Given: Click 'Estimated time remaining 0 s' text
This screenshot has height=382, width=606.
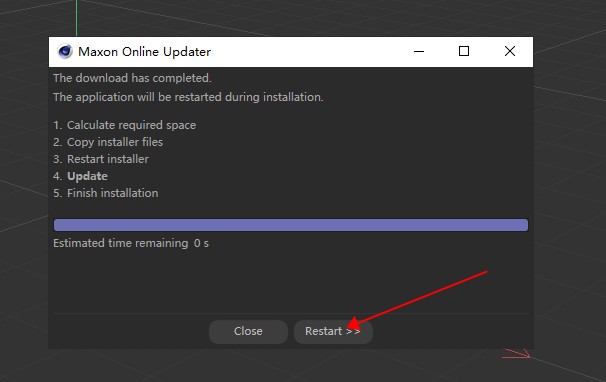Looking at the screenshot, I should coord(131,243).
